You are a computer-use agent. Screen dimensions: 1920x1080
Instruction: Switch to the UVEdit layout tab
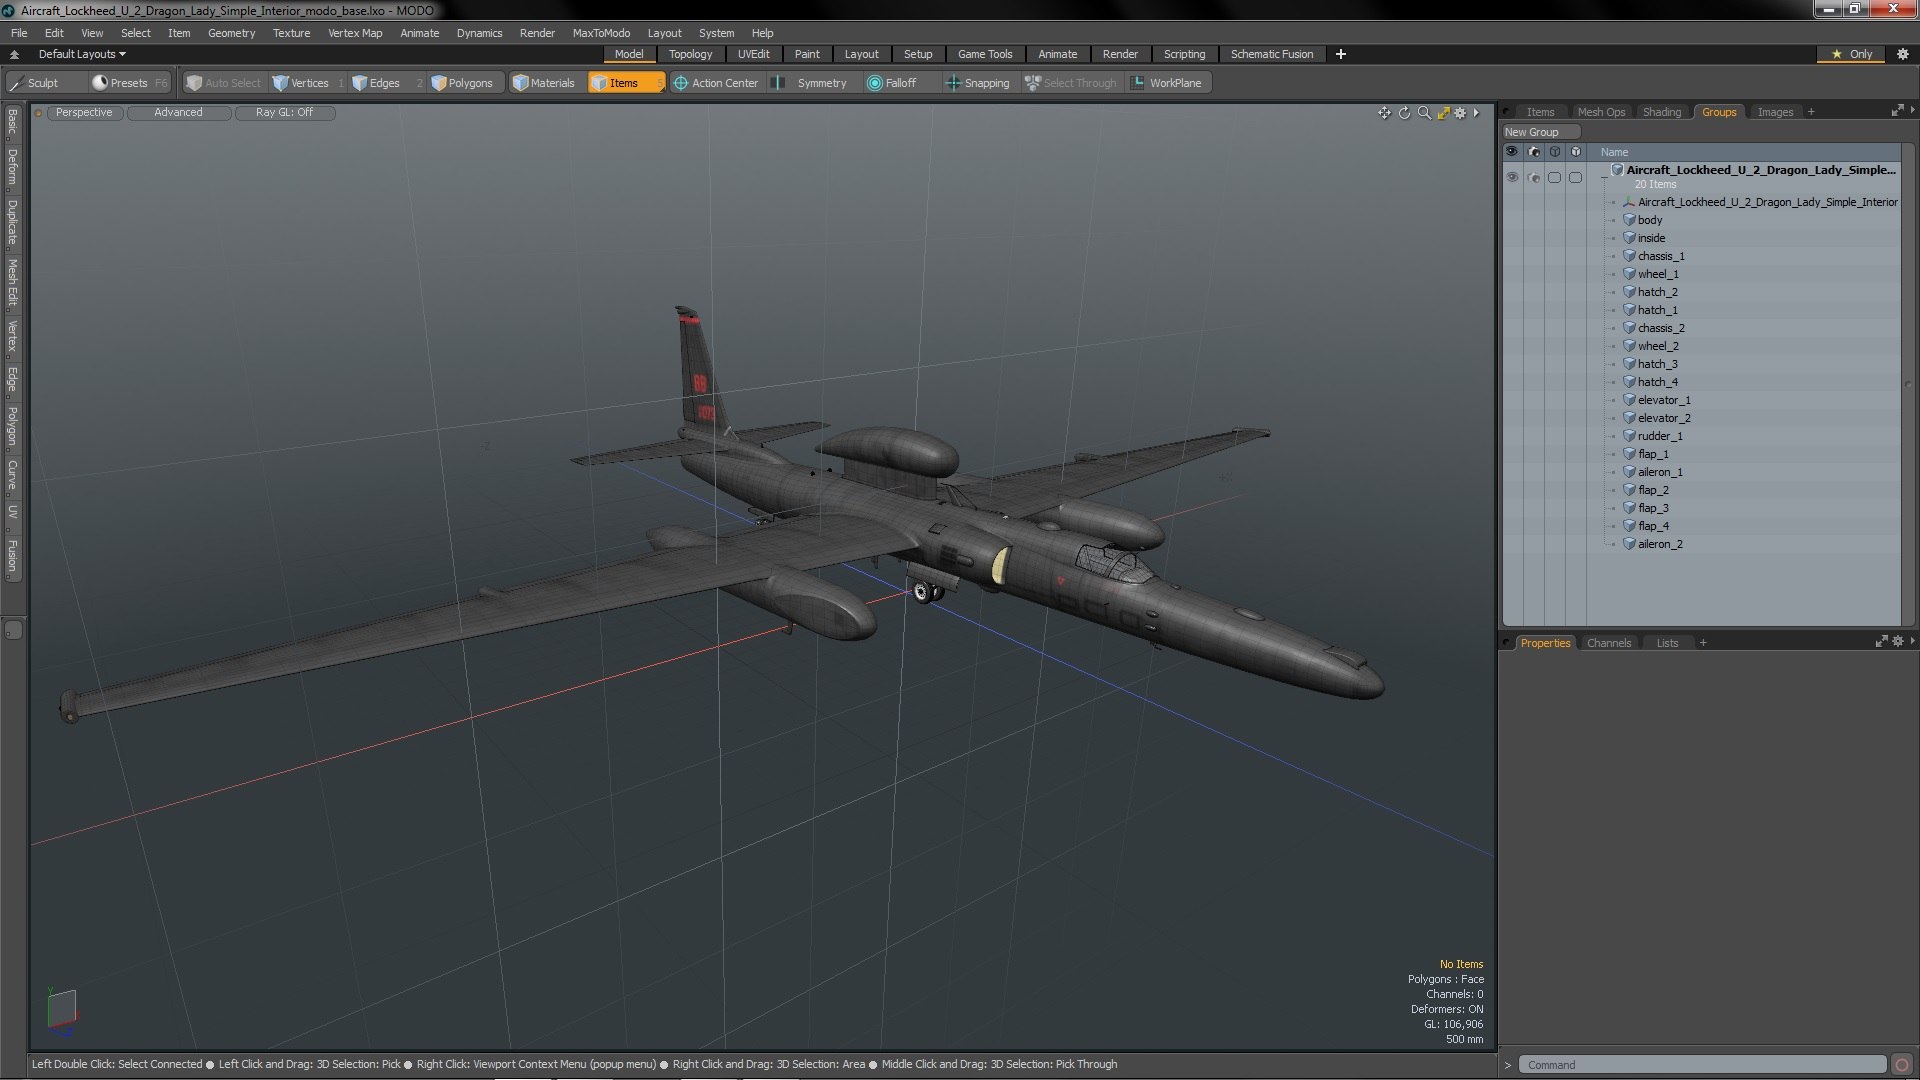pyautogui.click(x=753, y=54)
